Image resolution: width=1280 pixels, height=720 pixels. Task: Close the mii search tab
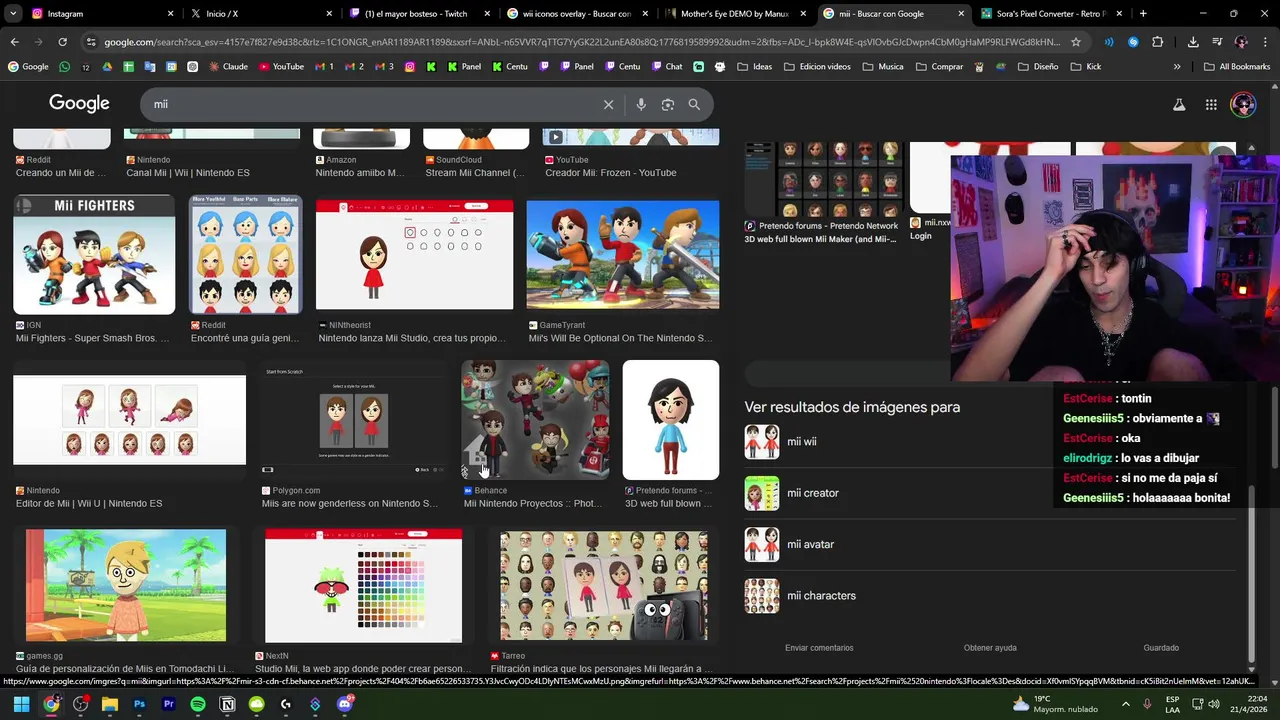961,14
